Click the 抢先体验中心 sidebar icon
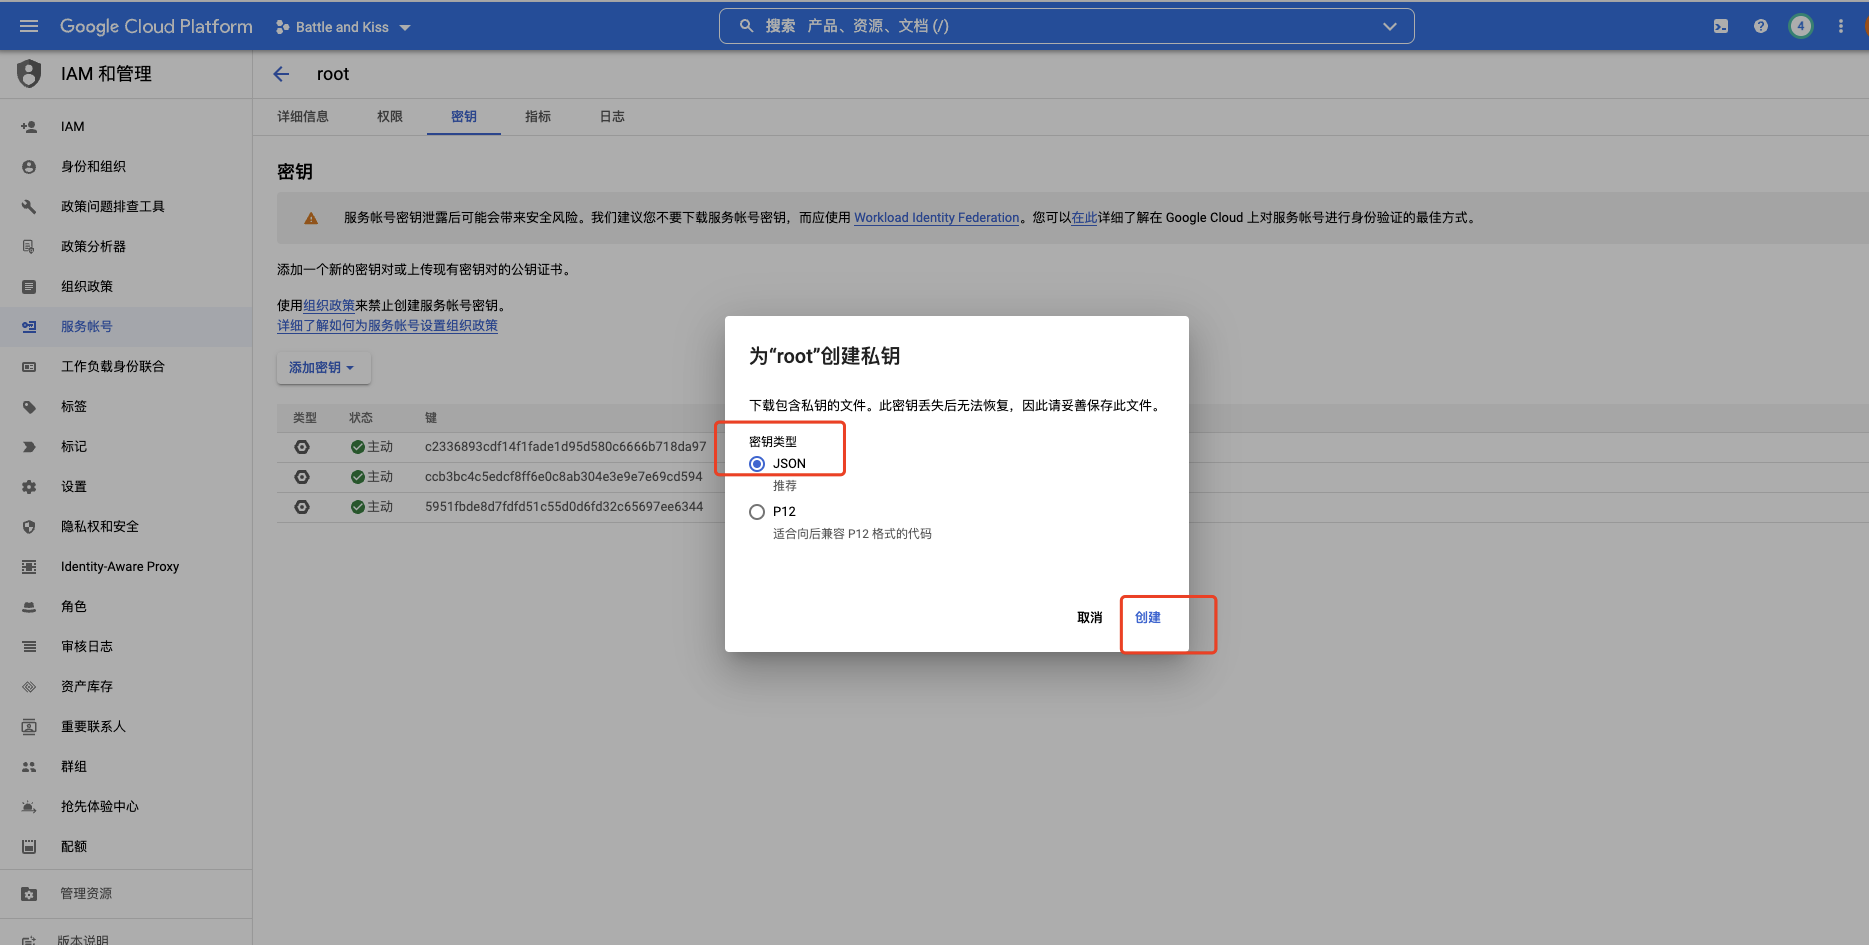Image resolution: width=1869 pixels, height=945 pixels. (x=29, y=807)
